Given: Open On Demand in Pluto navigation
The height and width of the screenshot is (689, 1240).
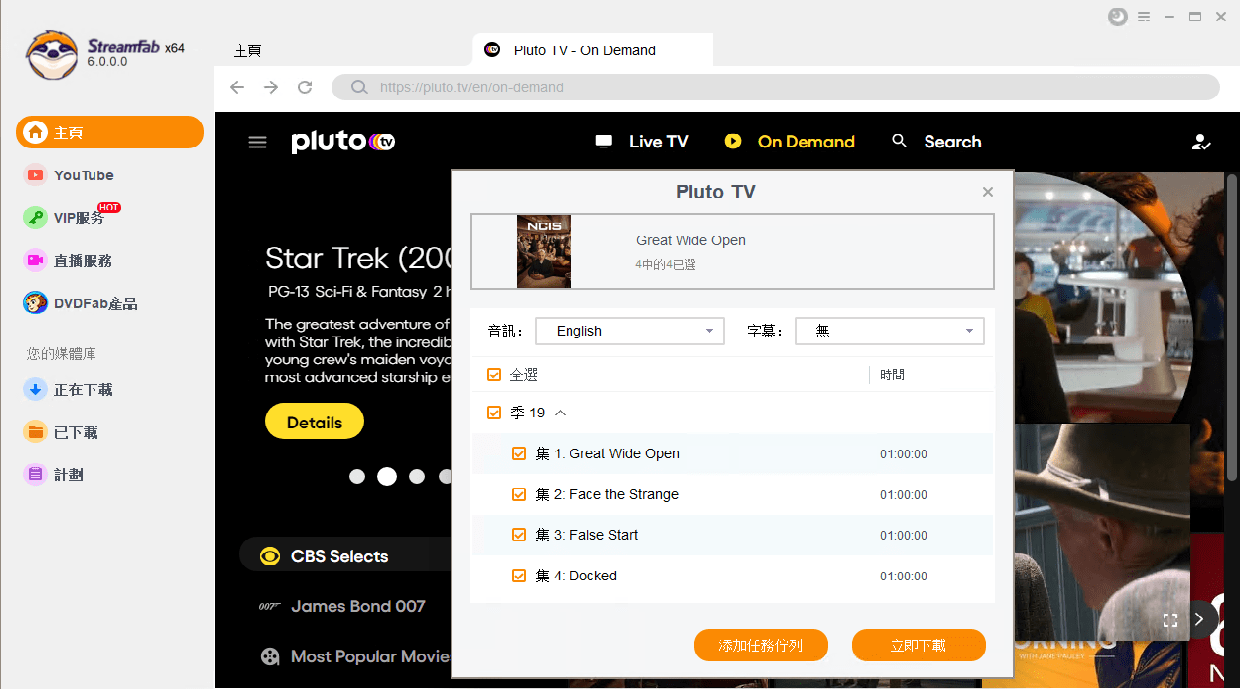Looking at the screenshot, I should tap(806, 142).
